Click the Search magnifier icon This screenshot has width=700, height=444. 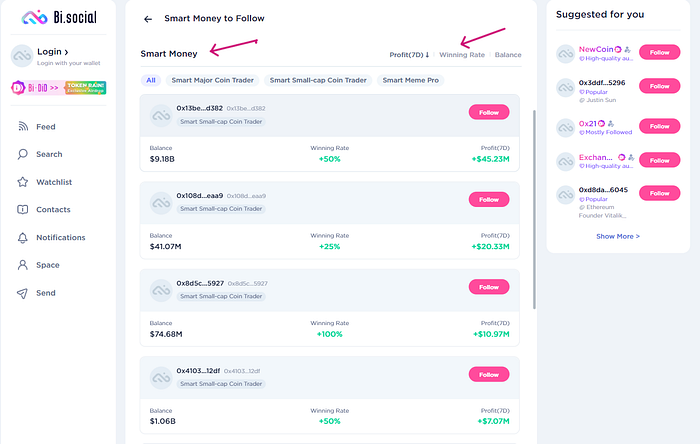click(x=23, y=155)
